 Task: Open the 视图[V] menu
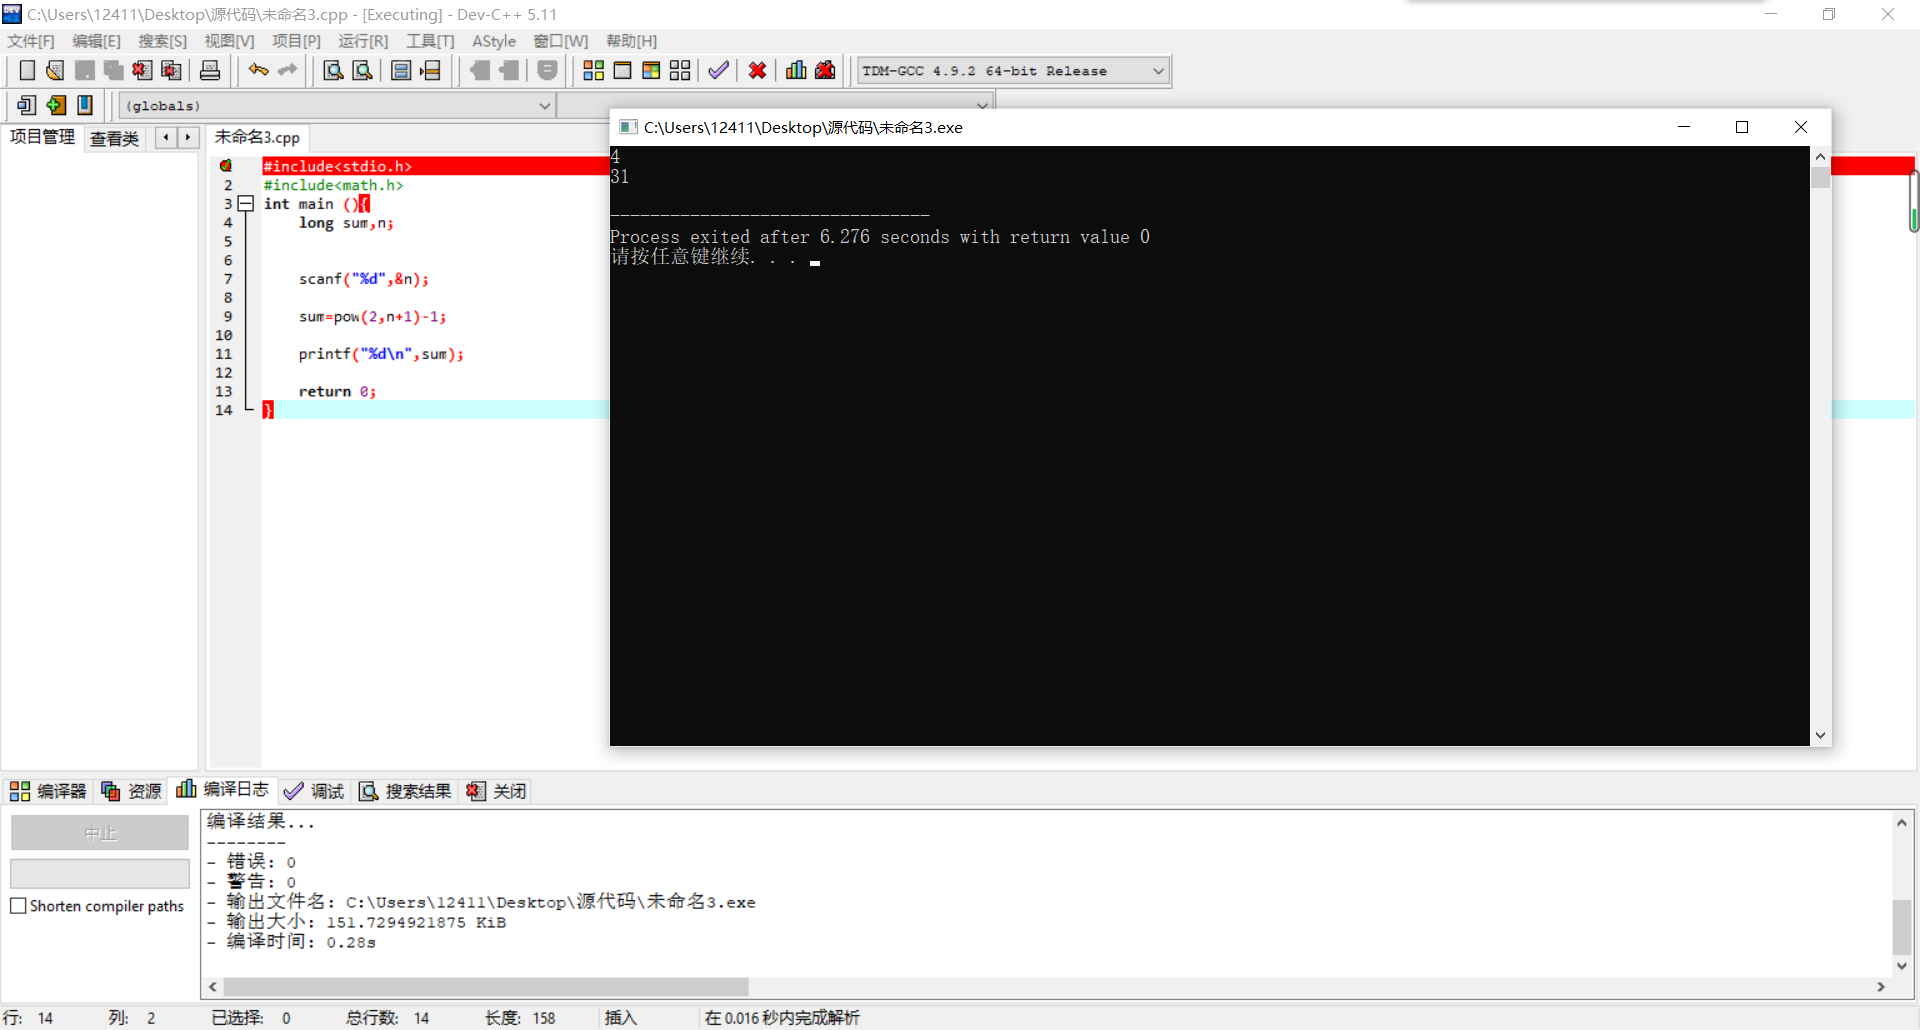pos(229,41)
